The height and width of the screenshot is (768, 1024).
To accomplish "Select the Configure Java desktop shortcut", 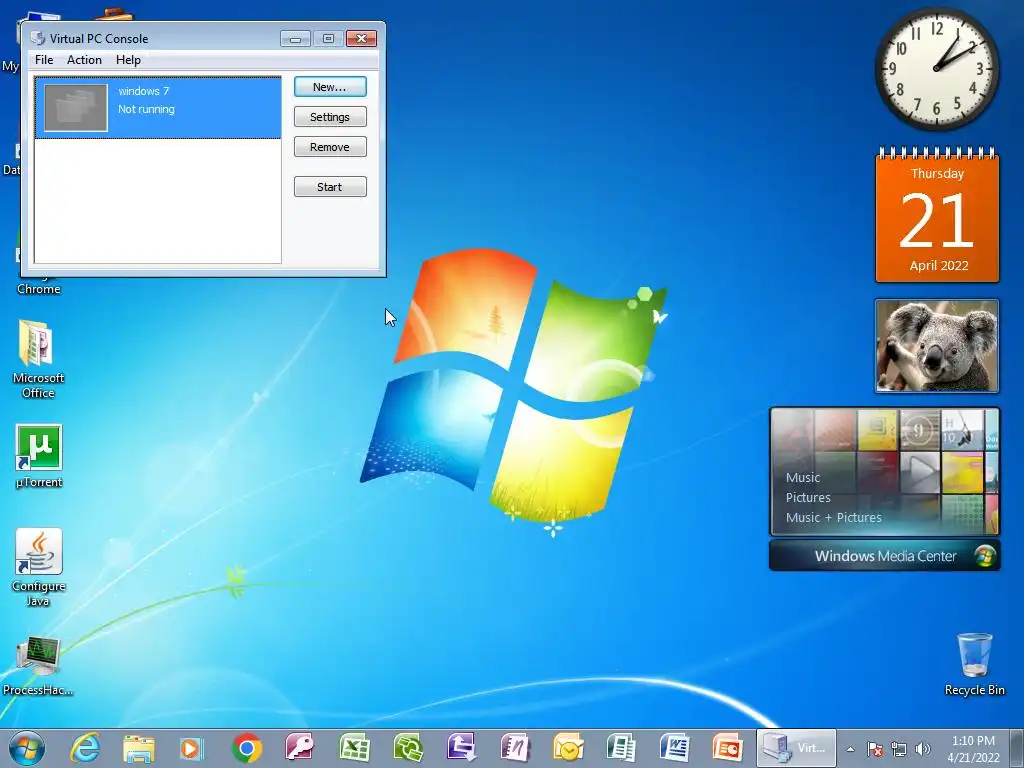I will click(x=39, y=567).
